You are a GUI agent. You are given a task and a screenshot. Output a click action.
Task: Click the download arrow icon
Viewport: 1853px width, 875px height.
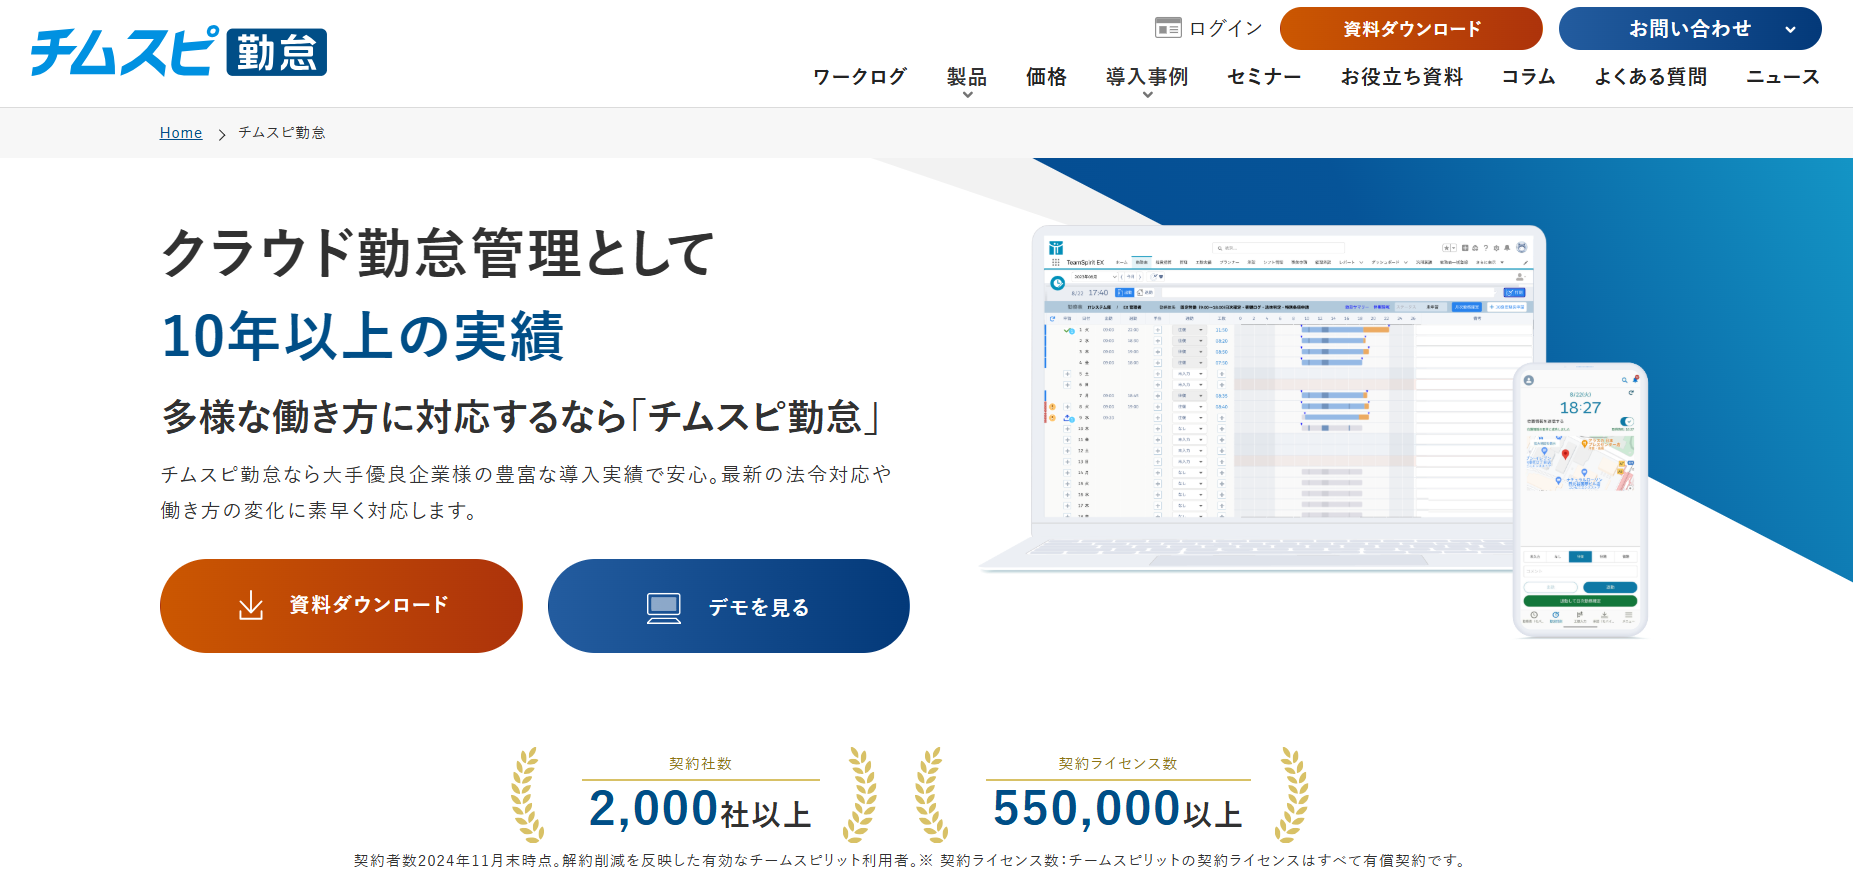click(251, 605)
